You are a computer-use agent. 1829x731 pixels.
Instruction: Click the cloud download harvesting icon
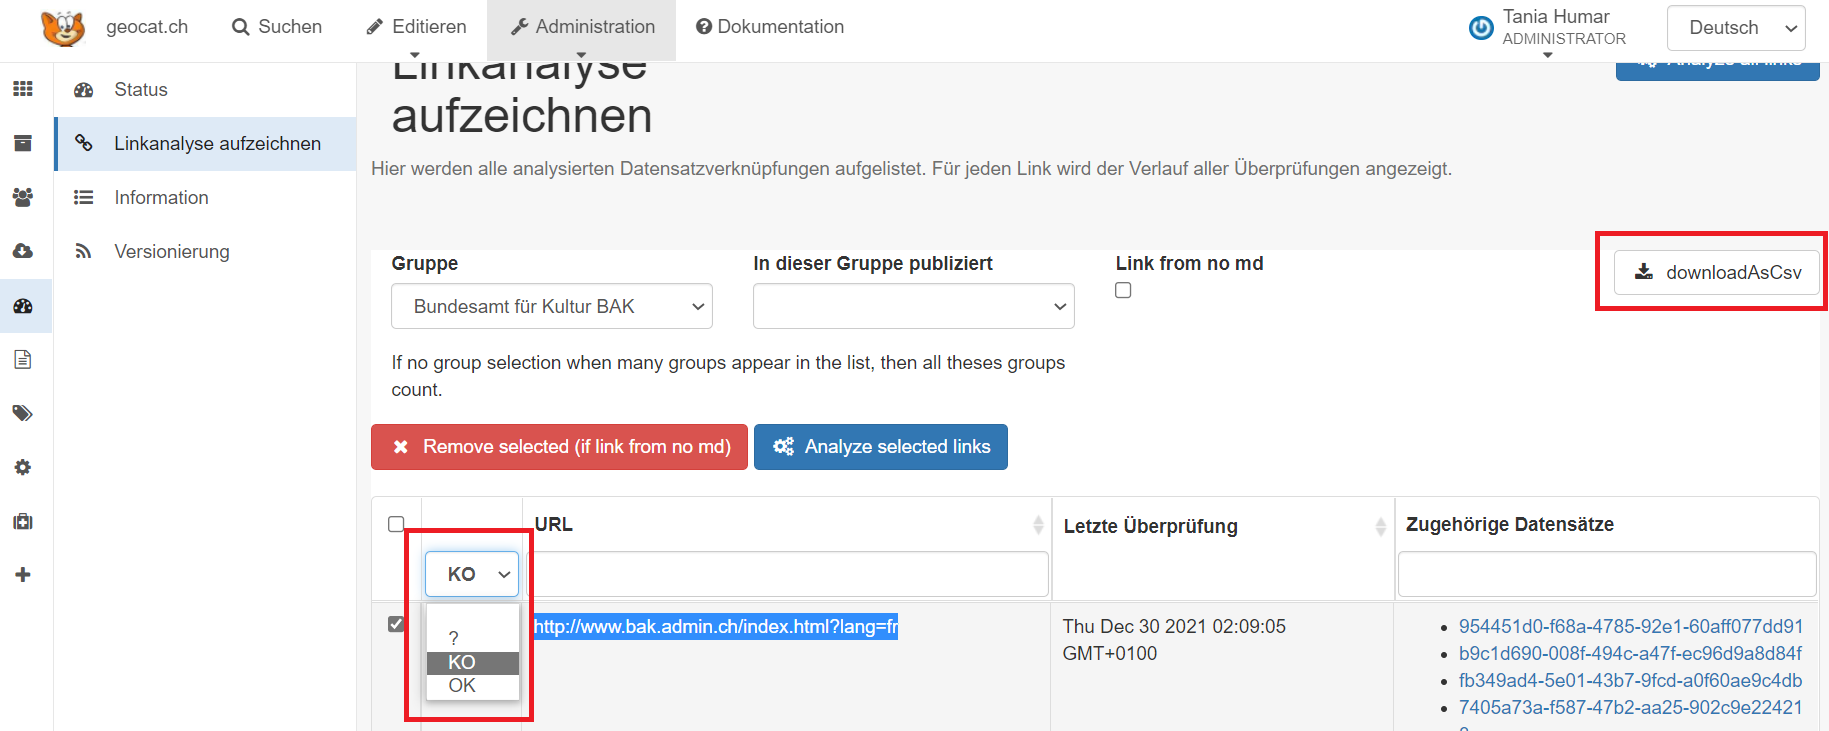click(x=23, y=251)
